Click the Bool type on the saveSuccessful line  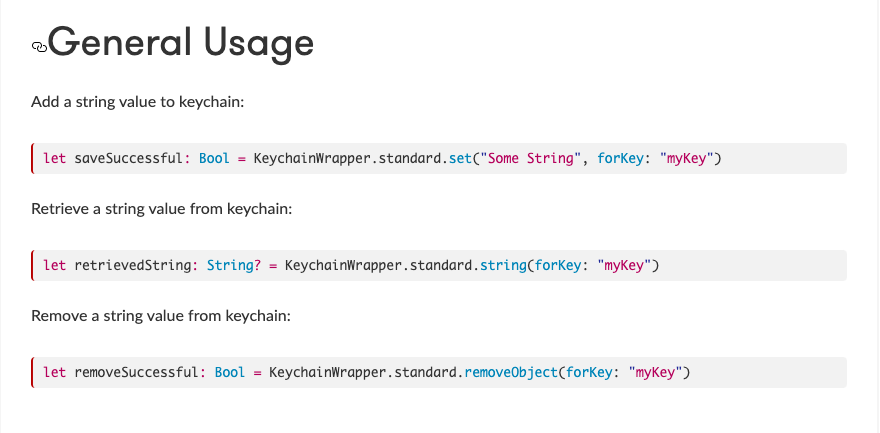click(215, 158)
